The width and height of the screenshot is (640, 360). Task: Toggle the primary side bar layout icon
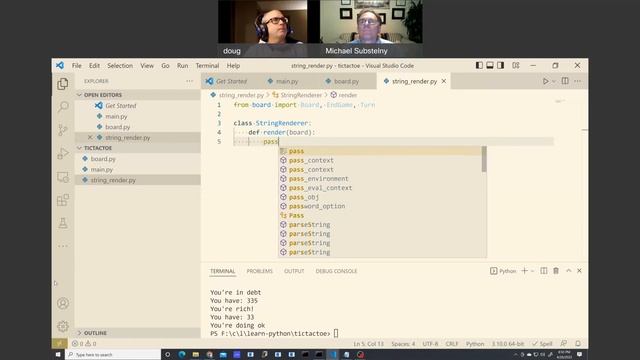[x=479, y=65]
